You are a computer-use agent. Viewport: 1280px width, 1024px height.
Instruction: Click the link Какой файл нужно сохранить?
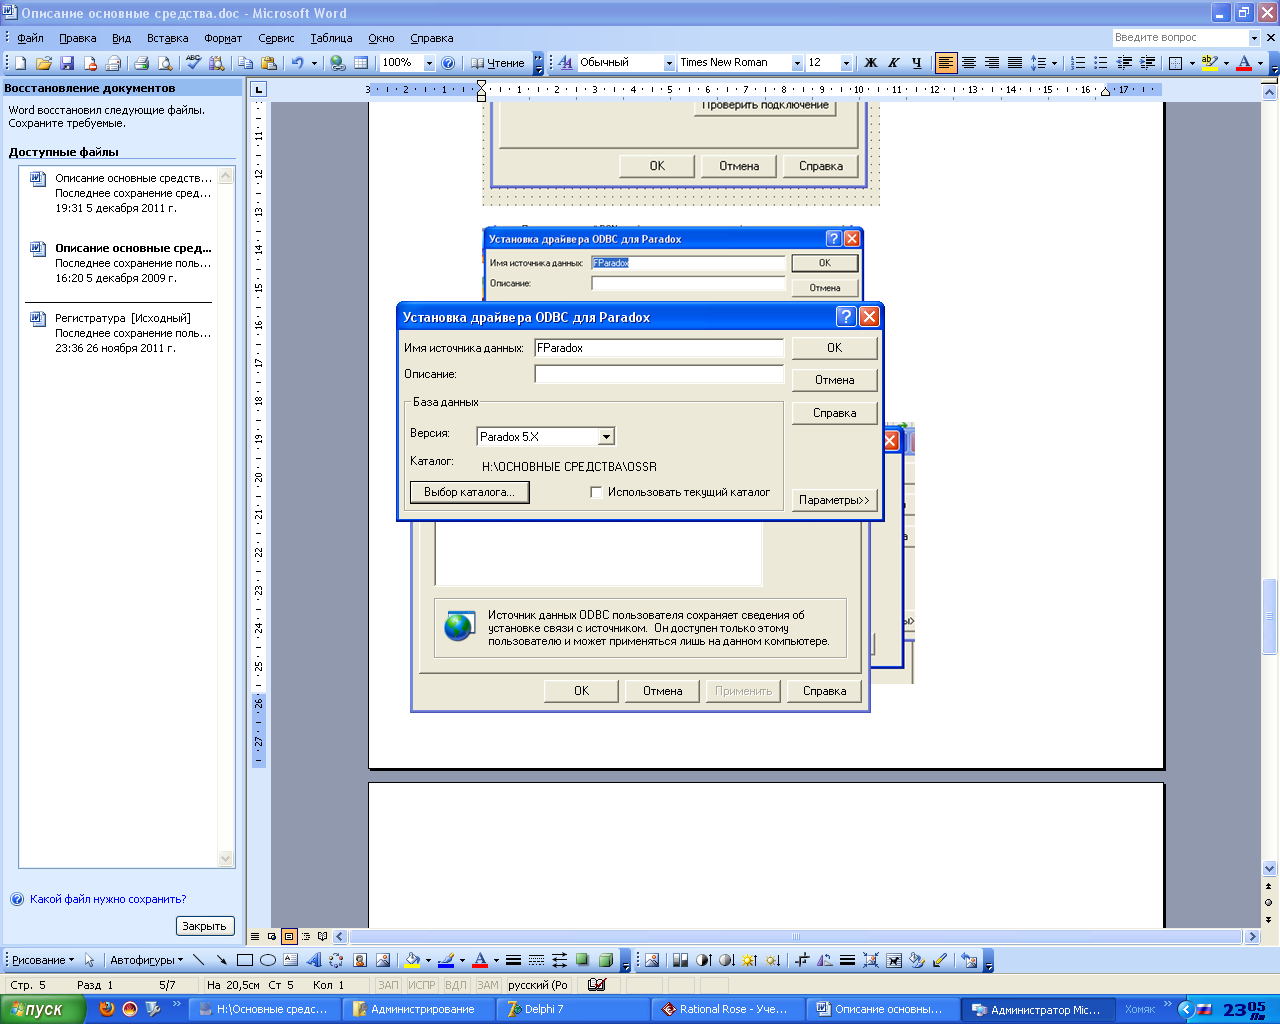click(108, 899)
